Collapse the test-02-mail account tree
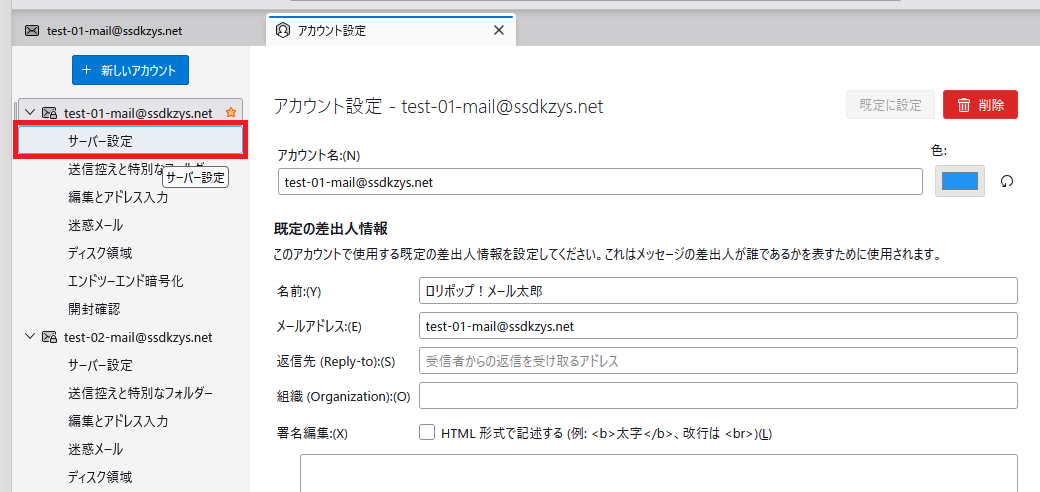Screen dimensions: 1040x492 (x=29, y=337)
